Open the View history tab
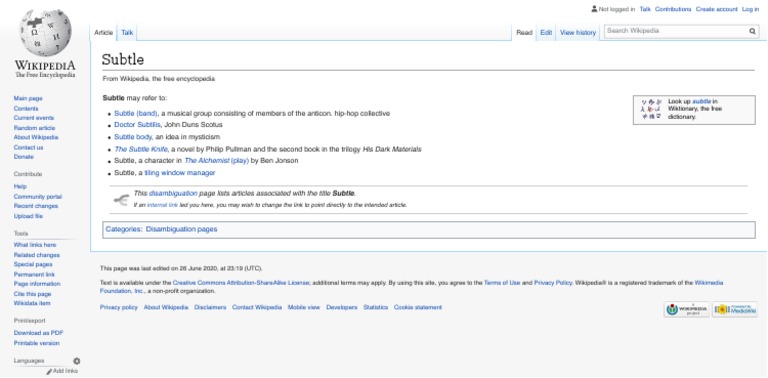Image resolution: width=768 pixels, height=378 pixels. [x=578, y=33]
